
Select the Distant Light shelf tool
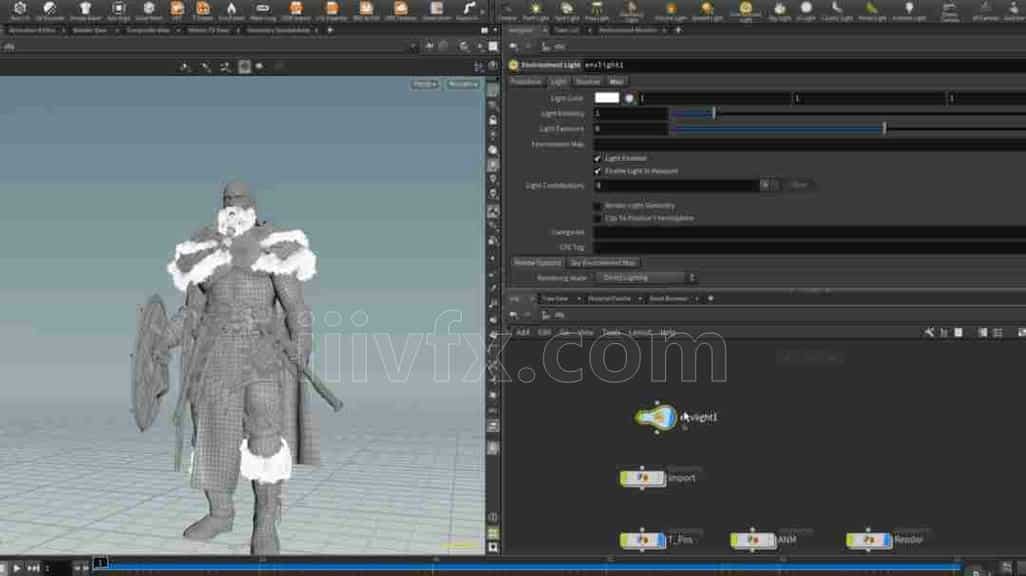pyautogui.click(x=706, y=10)
